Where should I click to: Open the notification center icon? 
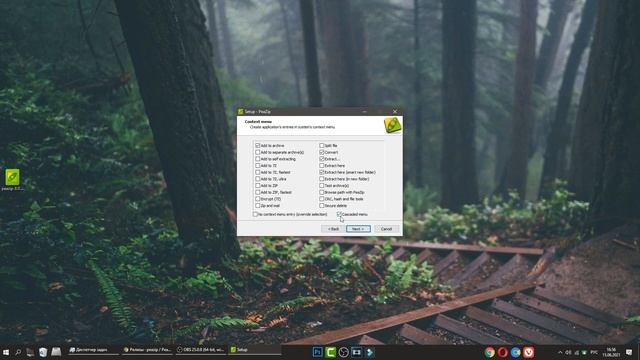coord(629,352)
